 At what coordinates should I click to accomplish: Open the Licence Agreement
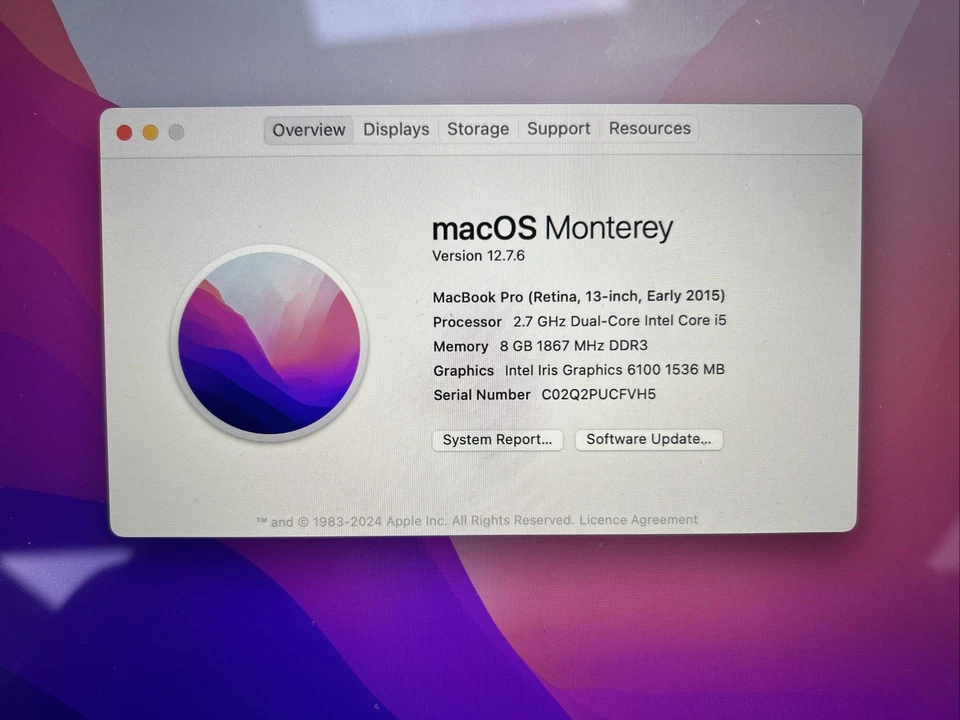pyautogui.click(x=638, y=520)
